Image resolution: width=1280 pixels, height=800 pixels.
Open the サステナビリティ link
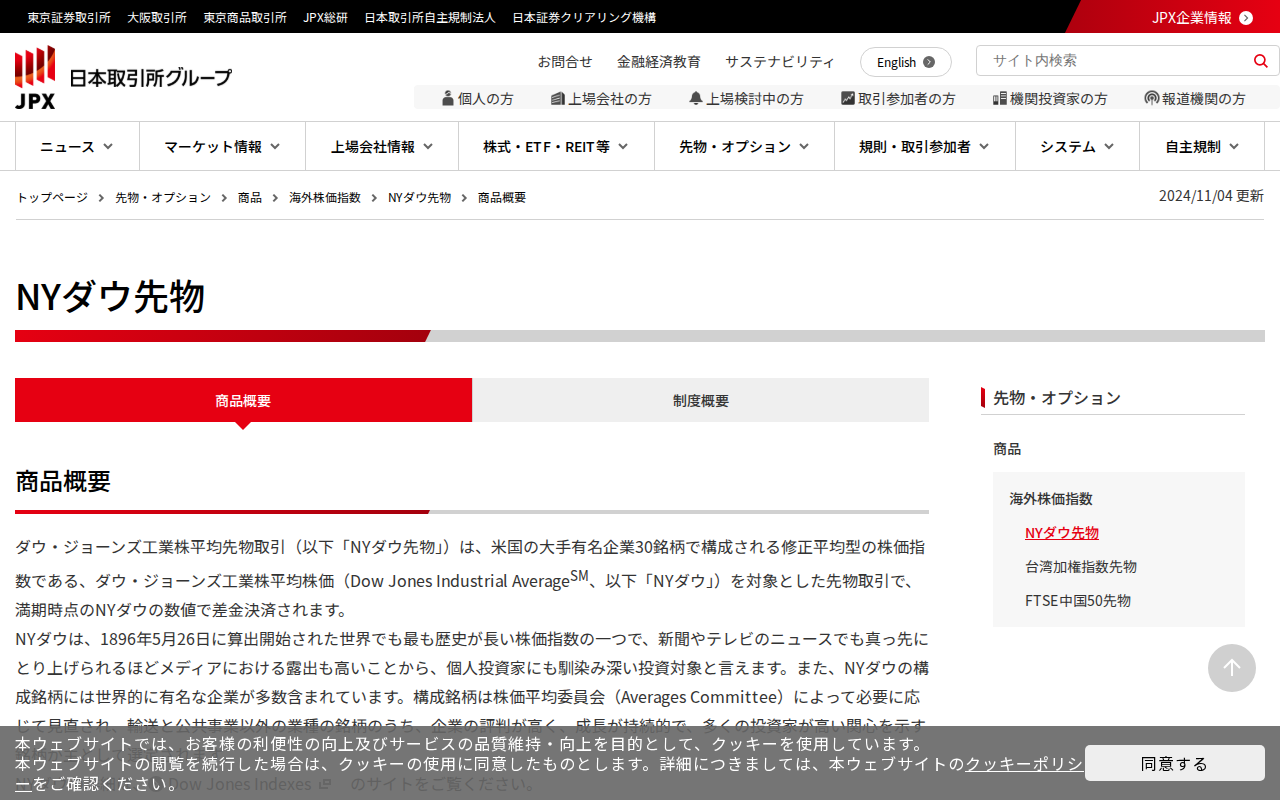(780, 61)
